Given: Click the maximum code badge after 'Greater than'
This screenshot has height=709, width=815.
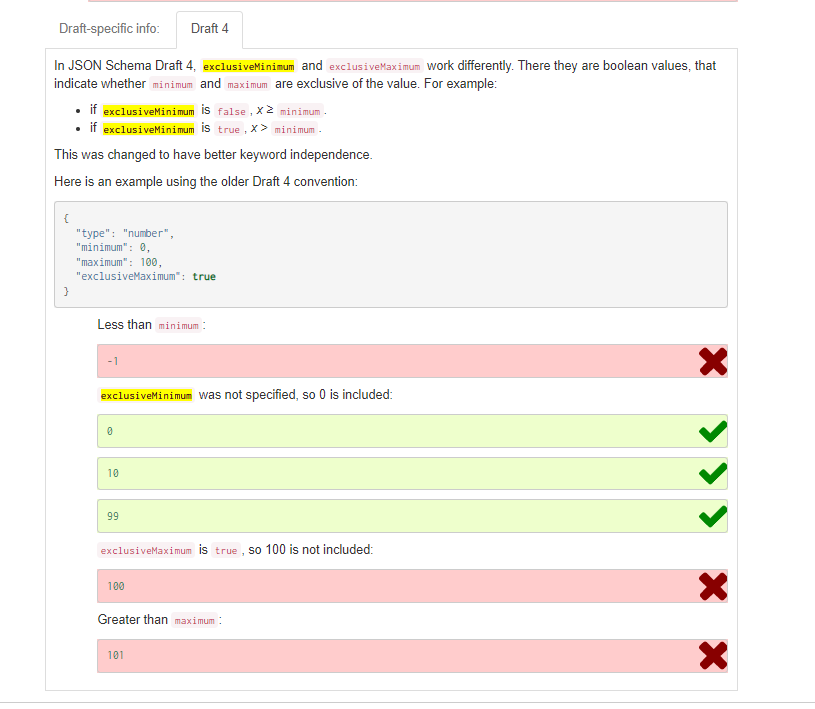Looking at the screenshot, I should pyautogui.click(x=194, y=619).
